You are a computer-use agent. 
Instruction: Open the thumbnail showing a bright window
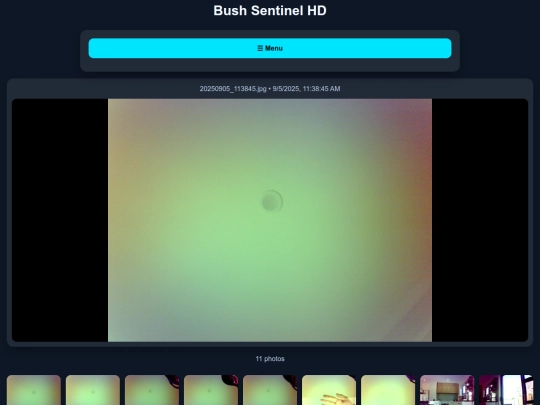pos(506,390)
